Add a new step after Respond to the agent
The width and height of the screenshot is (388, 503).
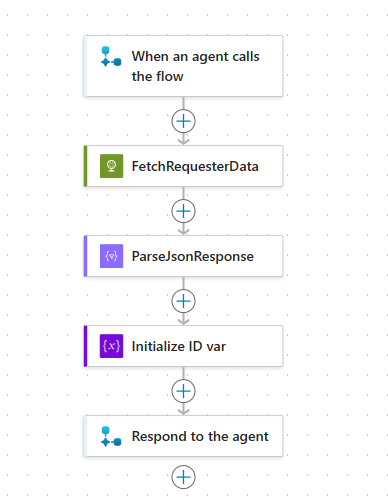[183, 477]
